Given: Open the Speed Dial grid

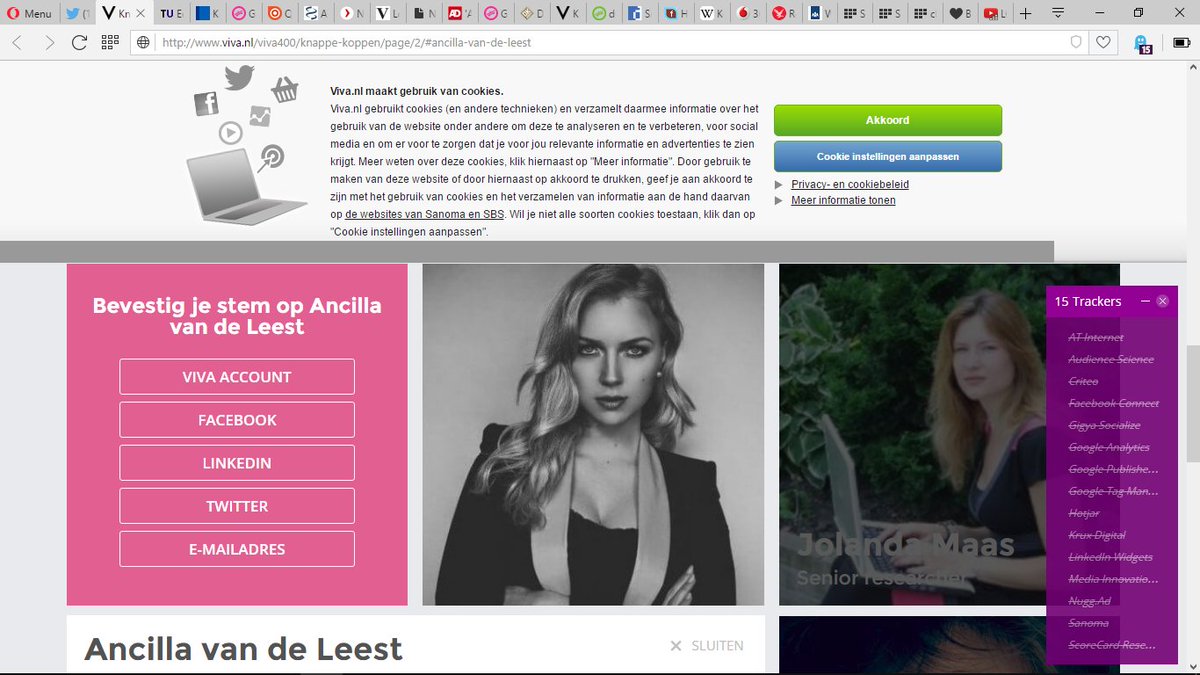Looking at the screenshot, I should point(110,42).
